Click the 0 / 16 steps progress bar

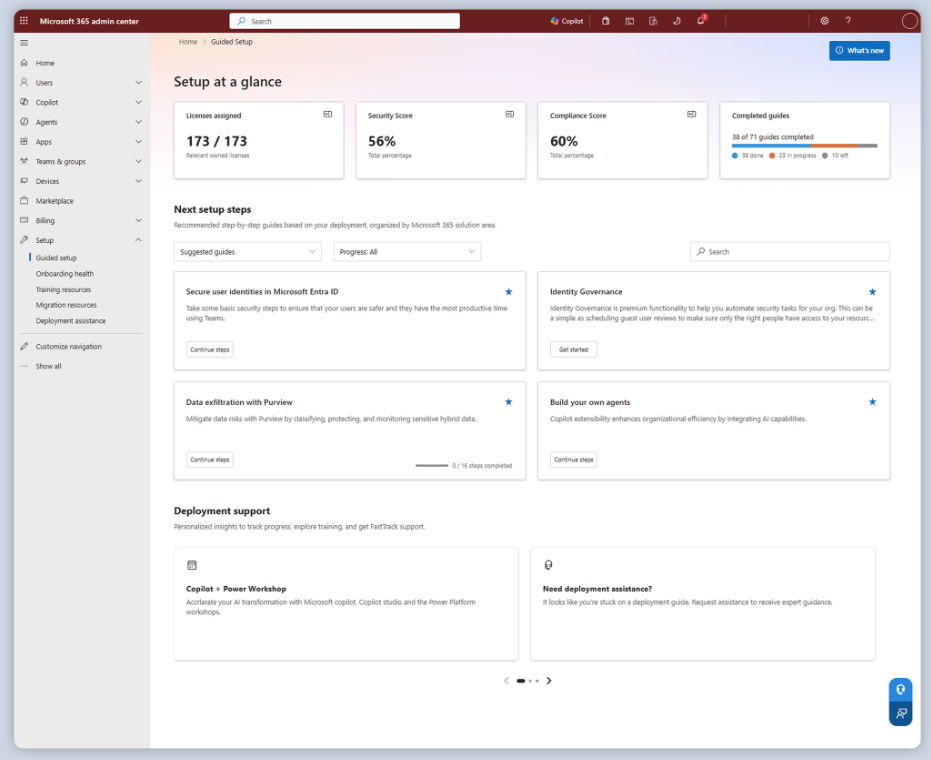(432, 466)
